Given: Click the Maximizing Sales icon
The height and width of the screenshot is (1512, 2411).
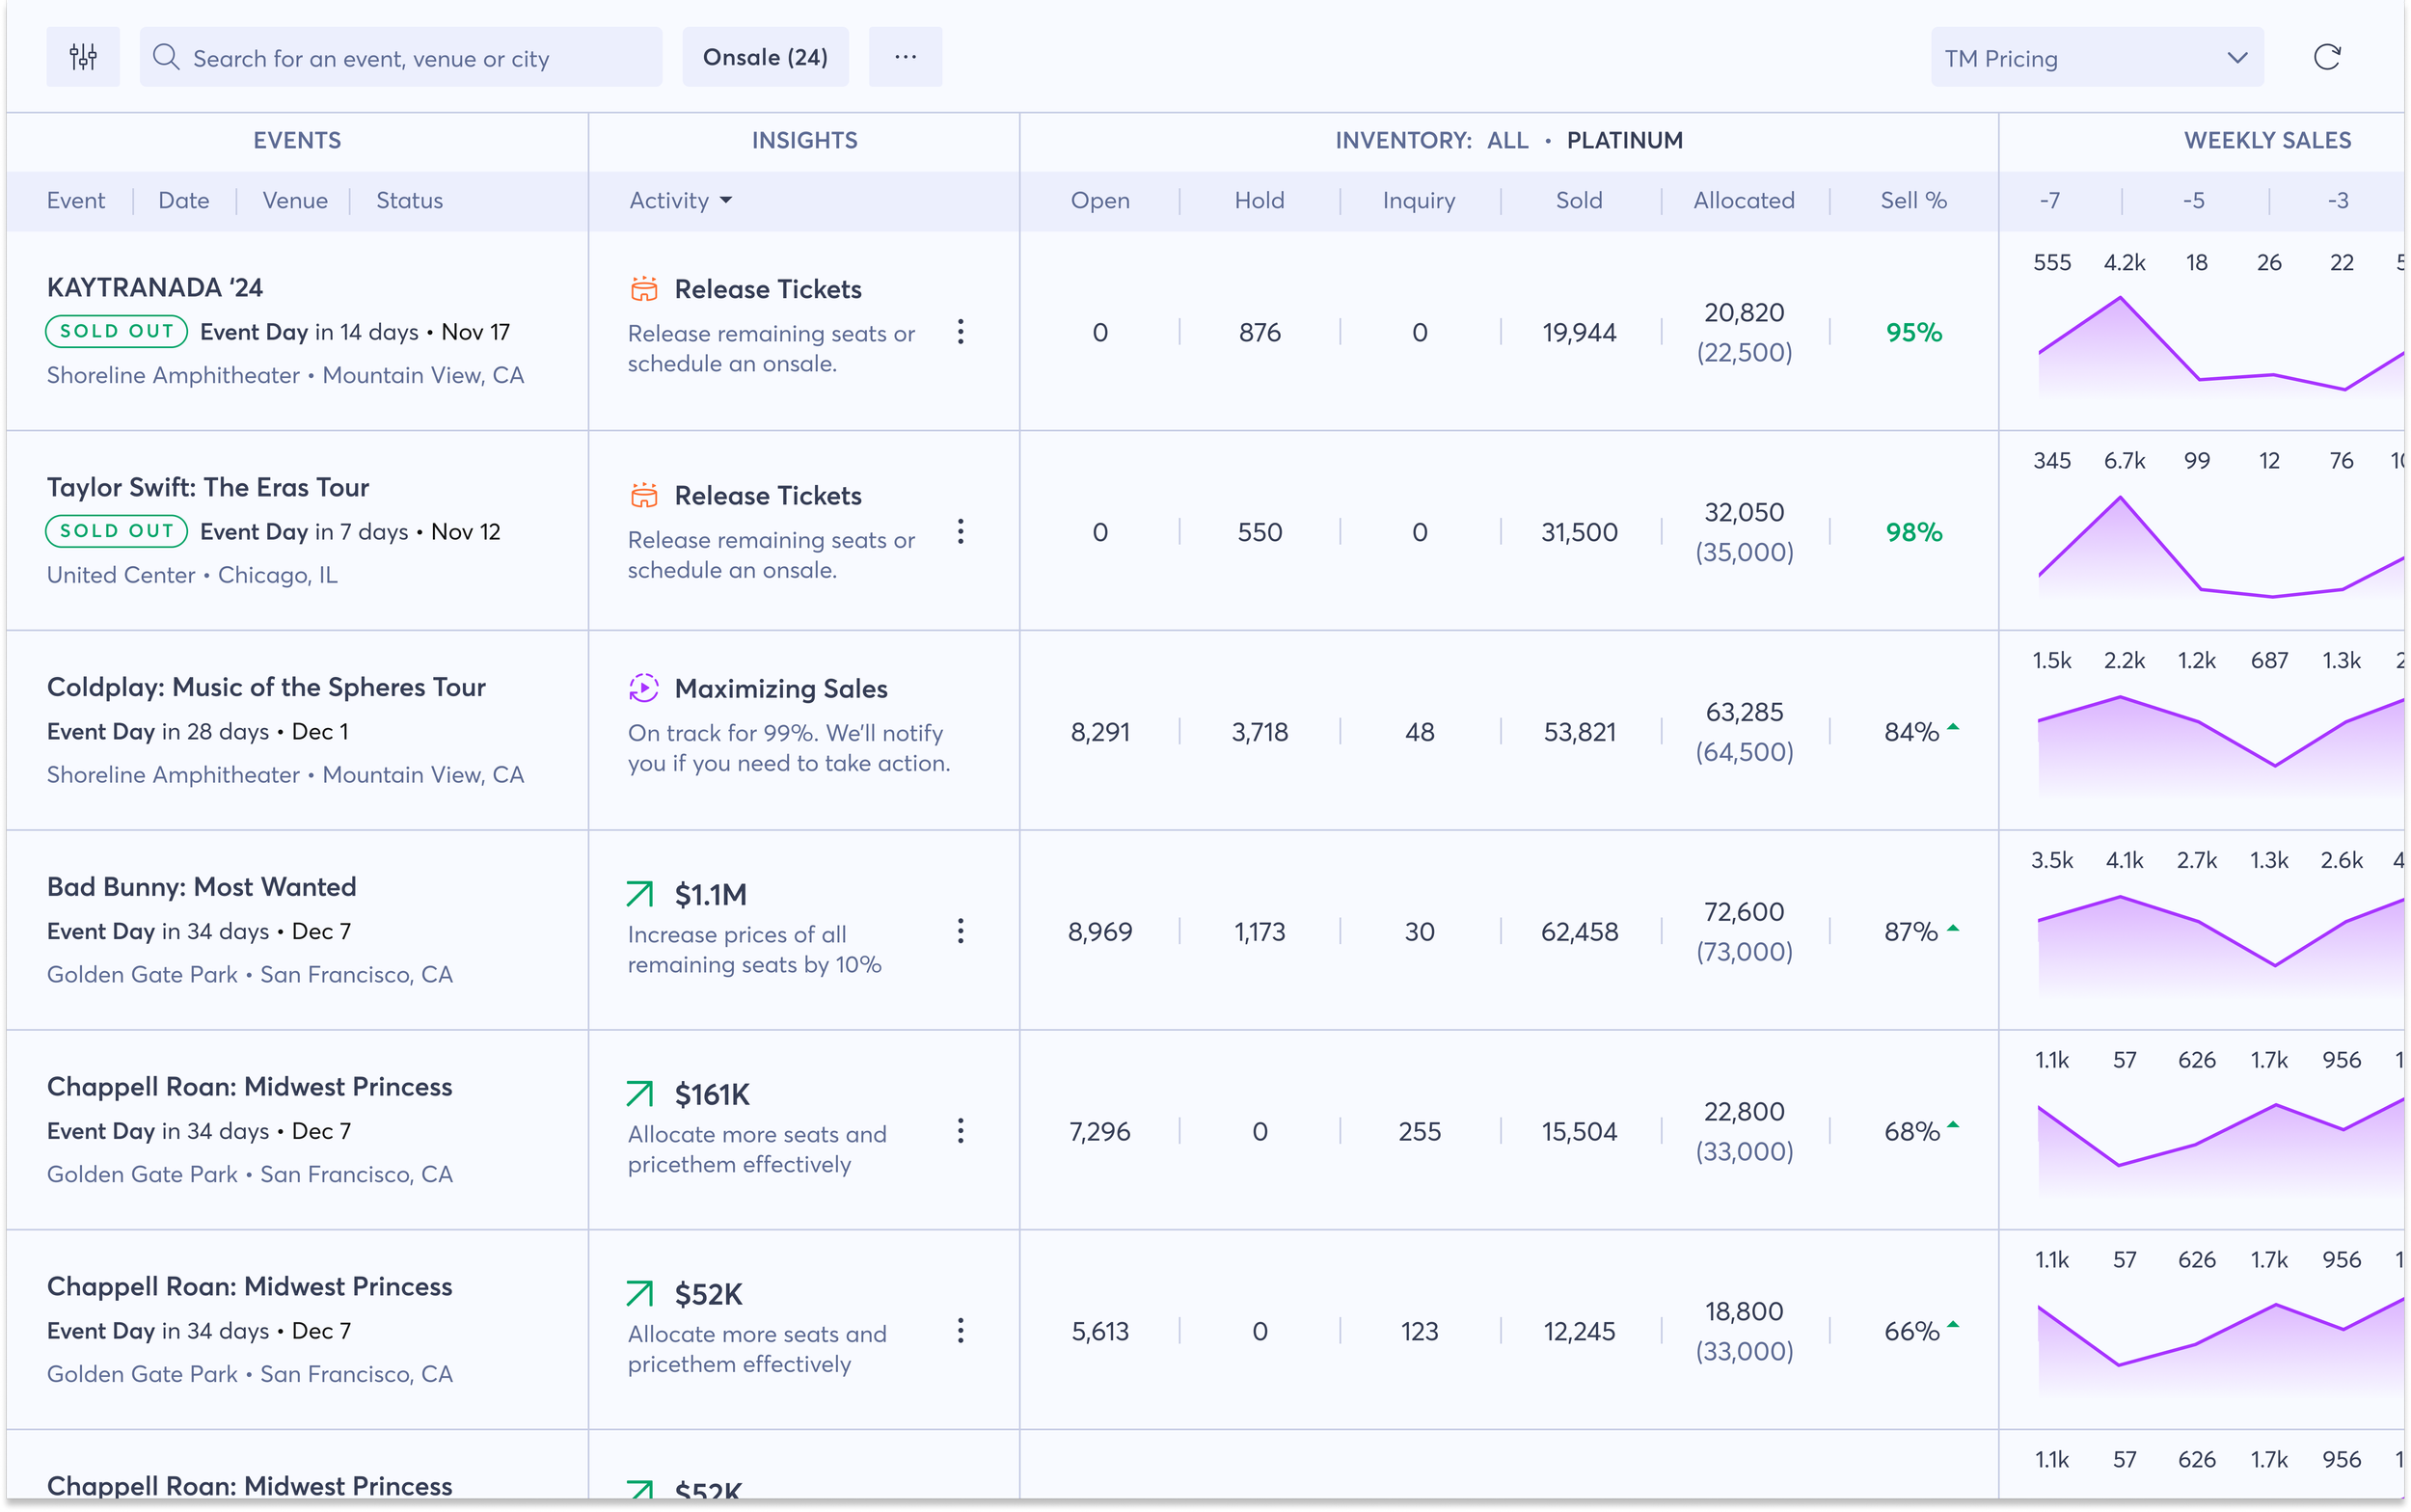Looking at the screenshot, I should 644,688.
